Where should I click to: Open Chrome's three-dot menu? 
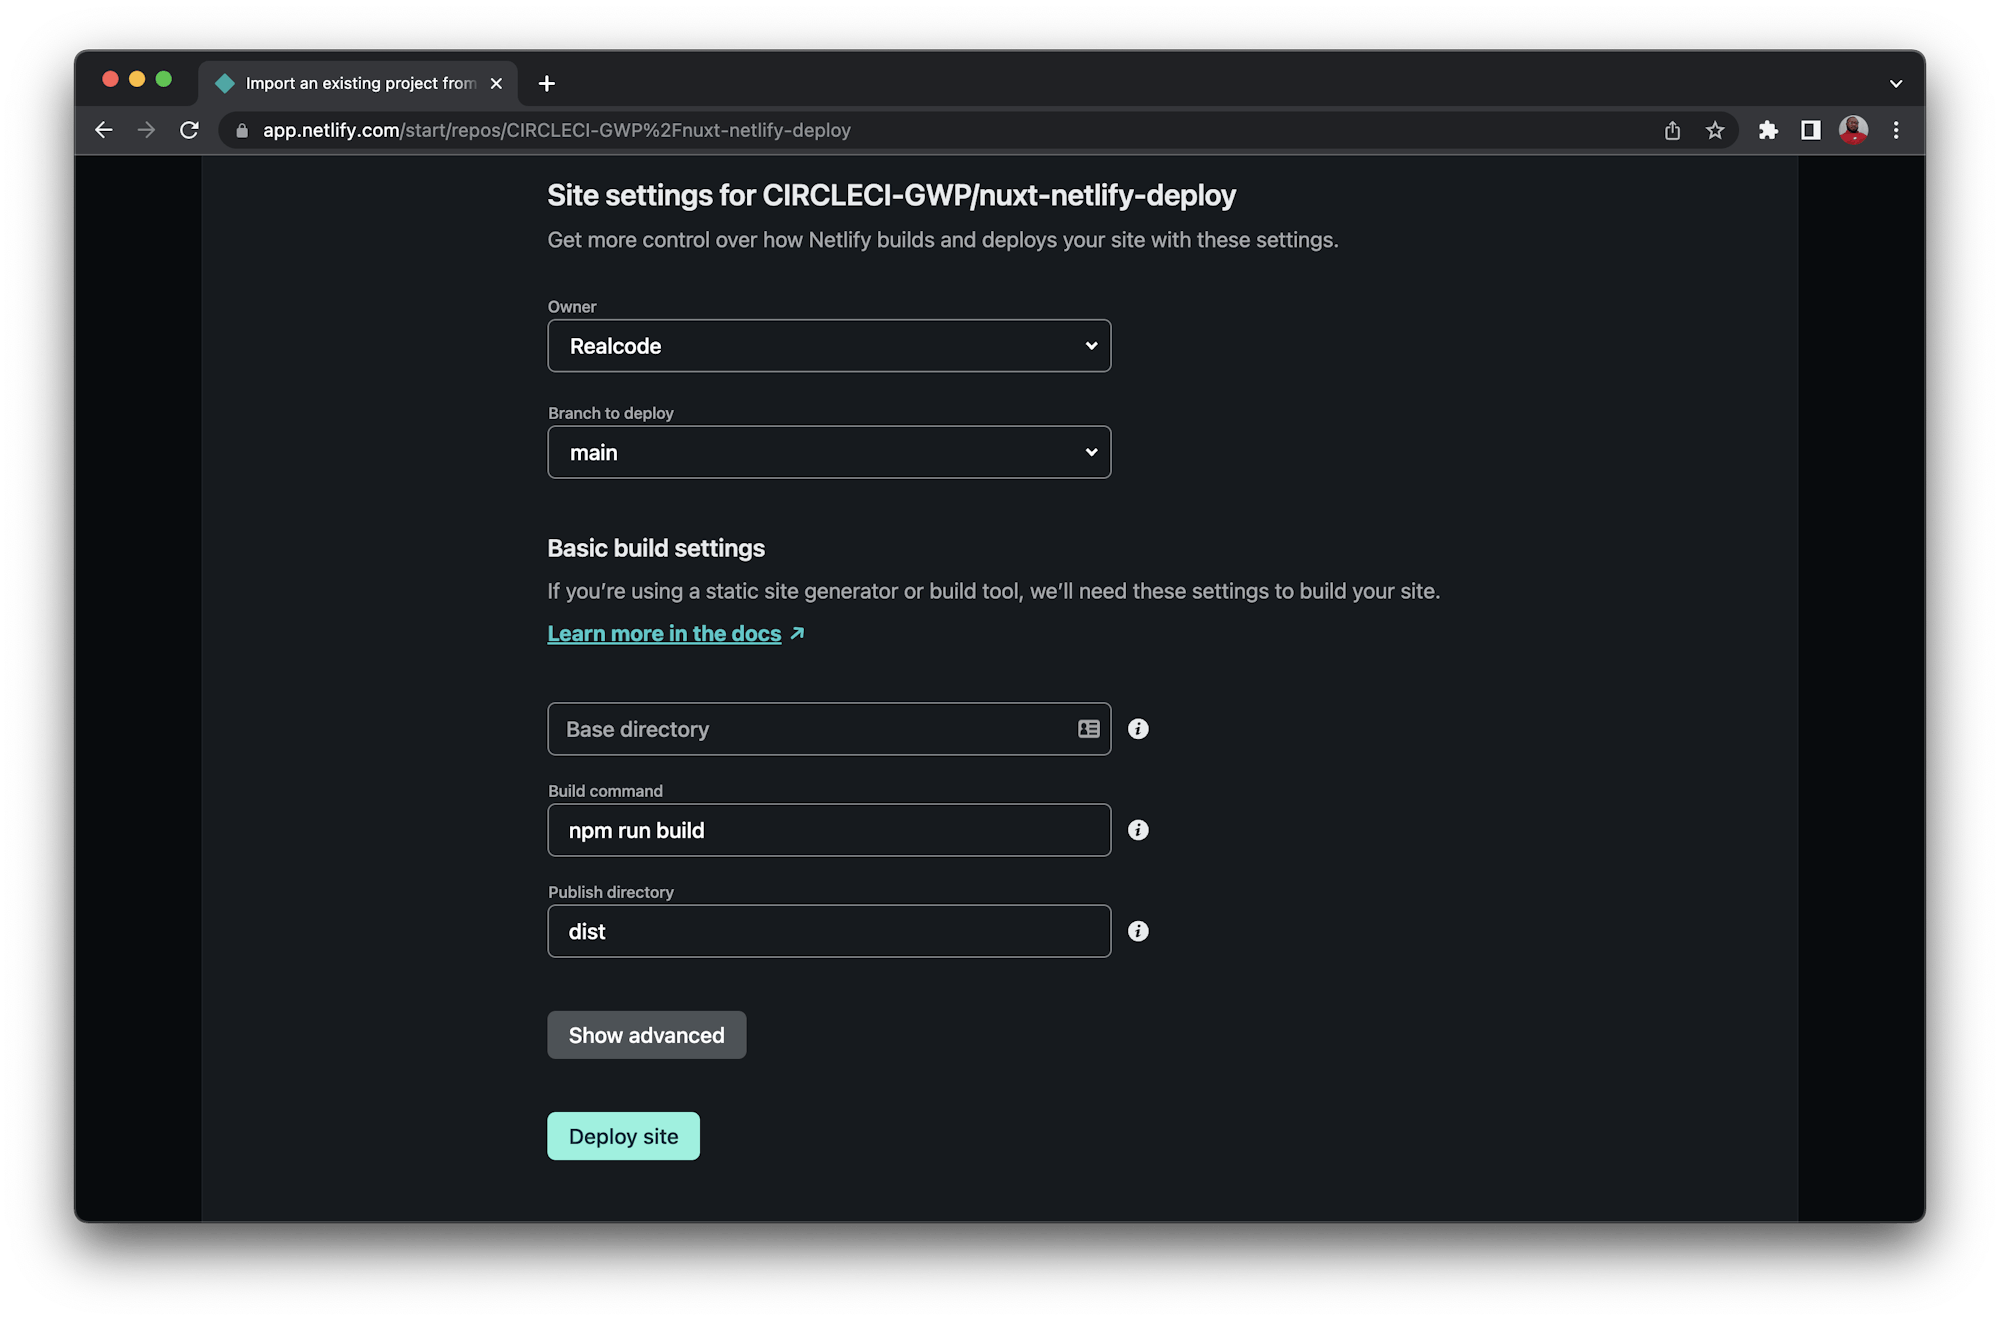[x=1896, y=130]
